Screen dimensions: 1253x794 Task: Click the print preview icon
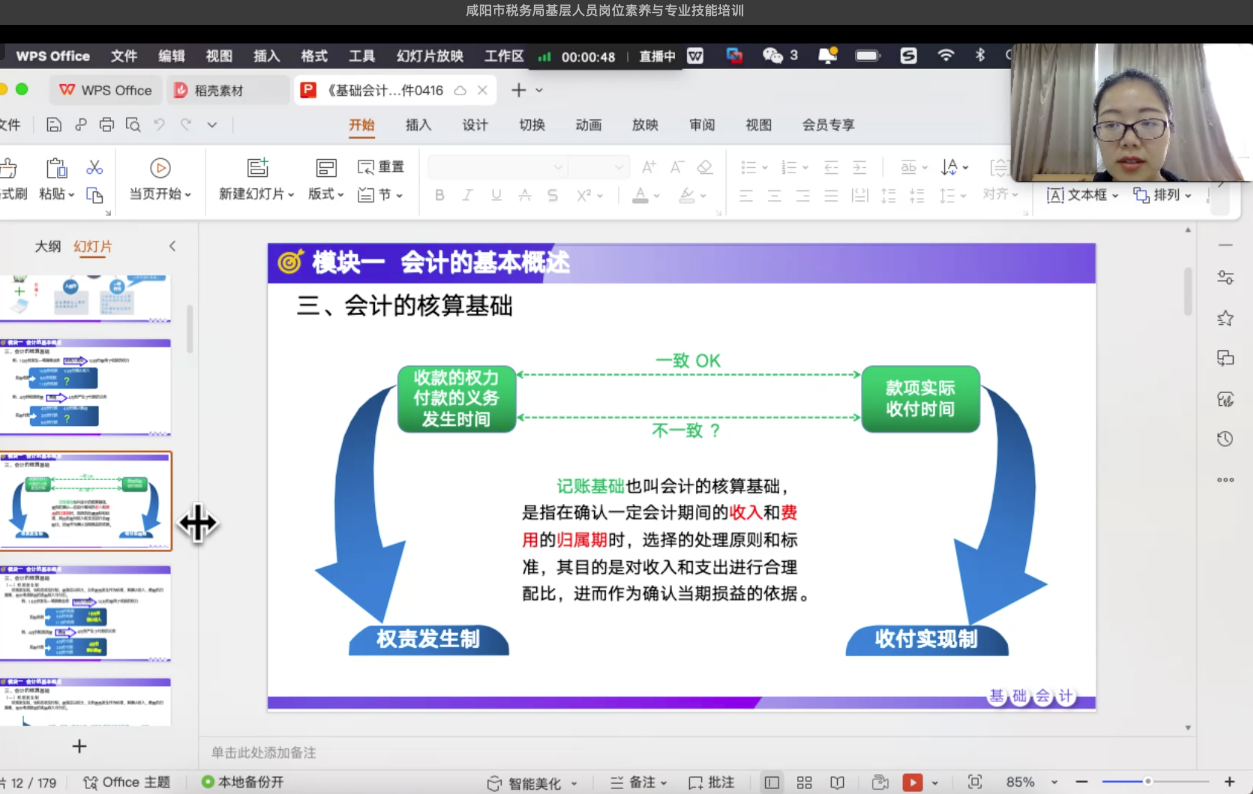(x=133, y=125)
